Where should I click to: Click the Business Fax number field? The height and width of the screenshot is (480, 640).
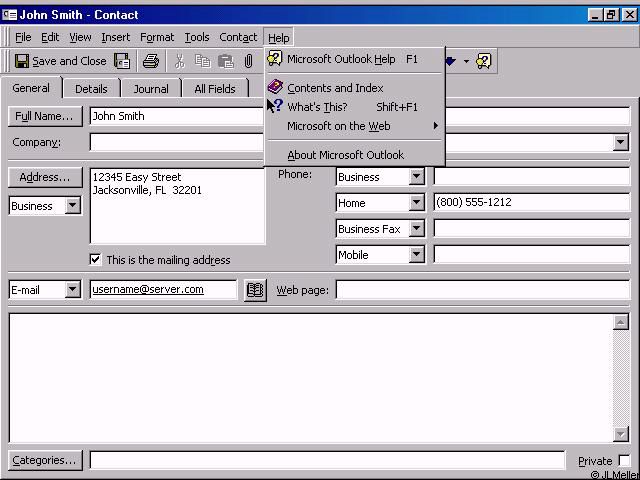[x=531, y=229]
